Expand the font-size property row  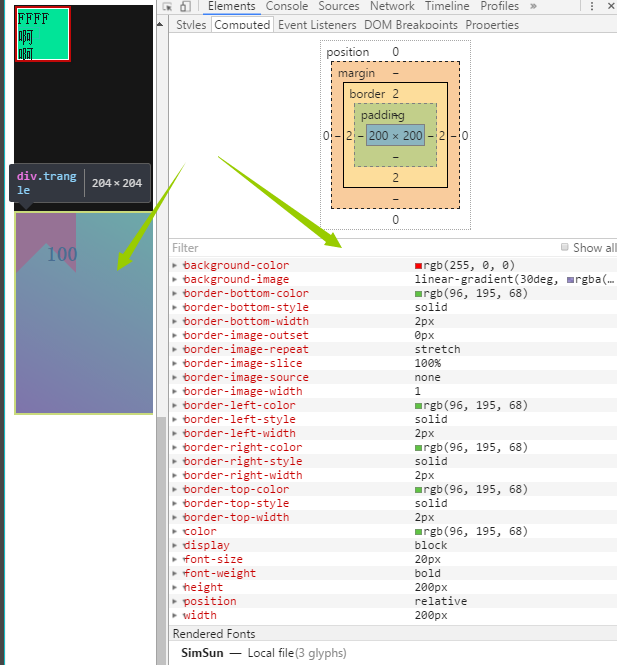tap(175, 559)
